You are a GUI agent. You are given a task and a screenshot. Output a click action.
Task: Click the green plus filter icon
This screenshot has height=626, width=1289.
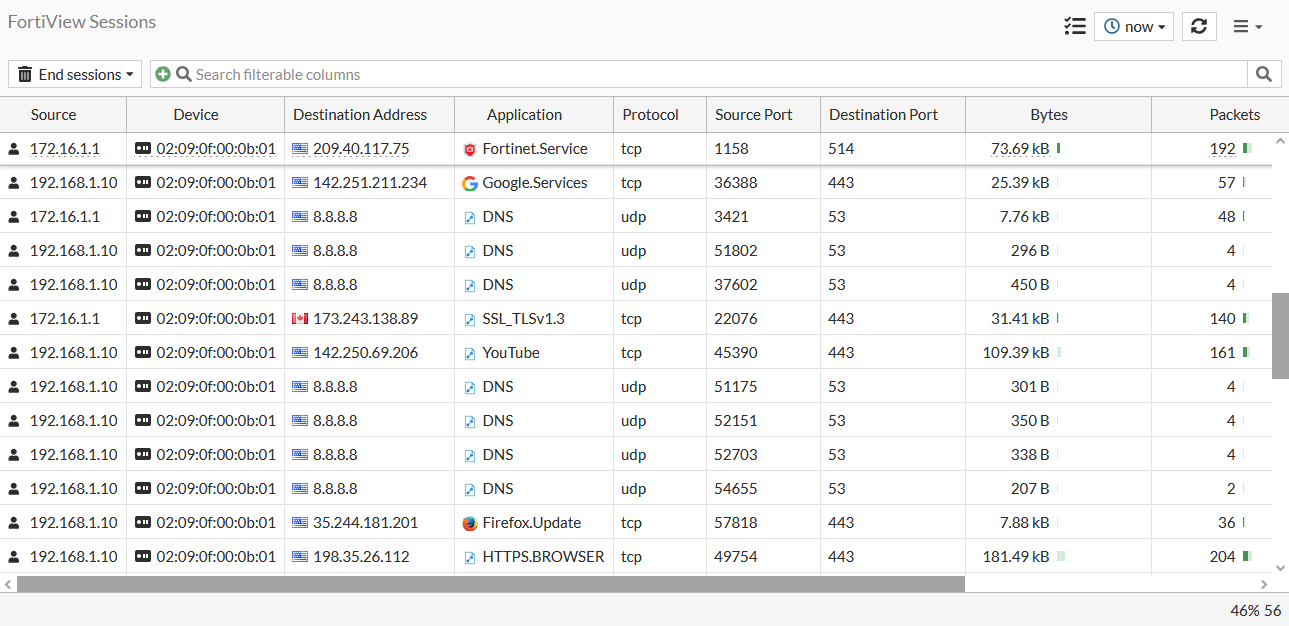tap(162, 74)
